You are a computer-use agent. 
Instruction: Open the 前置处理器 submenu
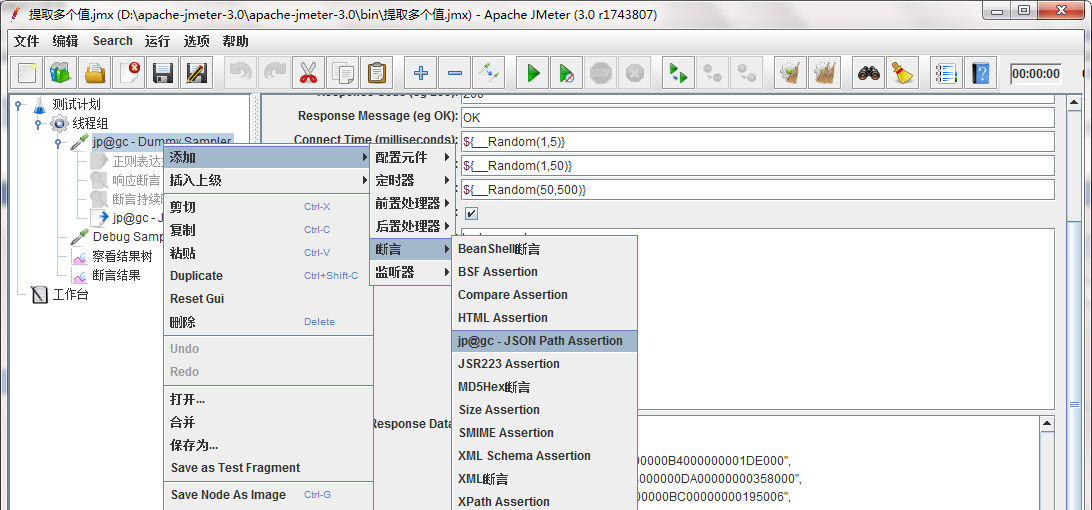pos(412,203)
